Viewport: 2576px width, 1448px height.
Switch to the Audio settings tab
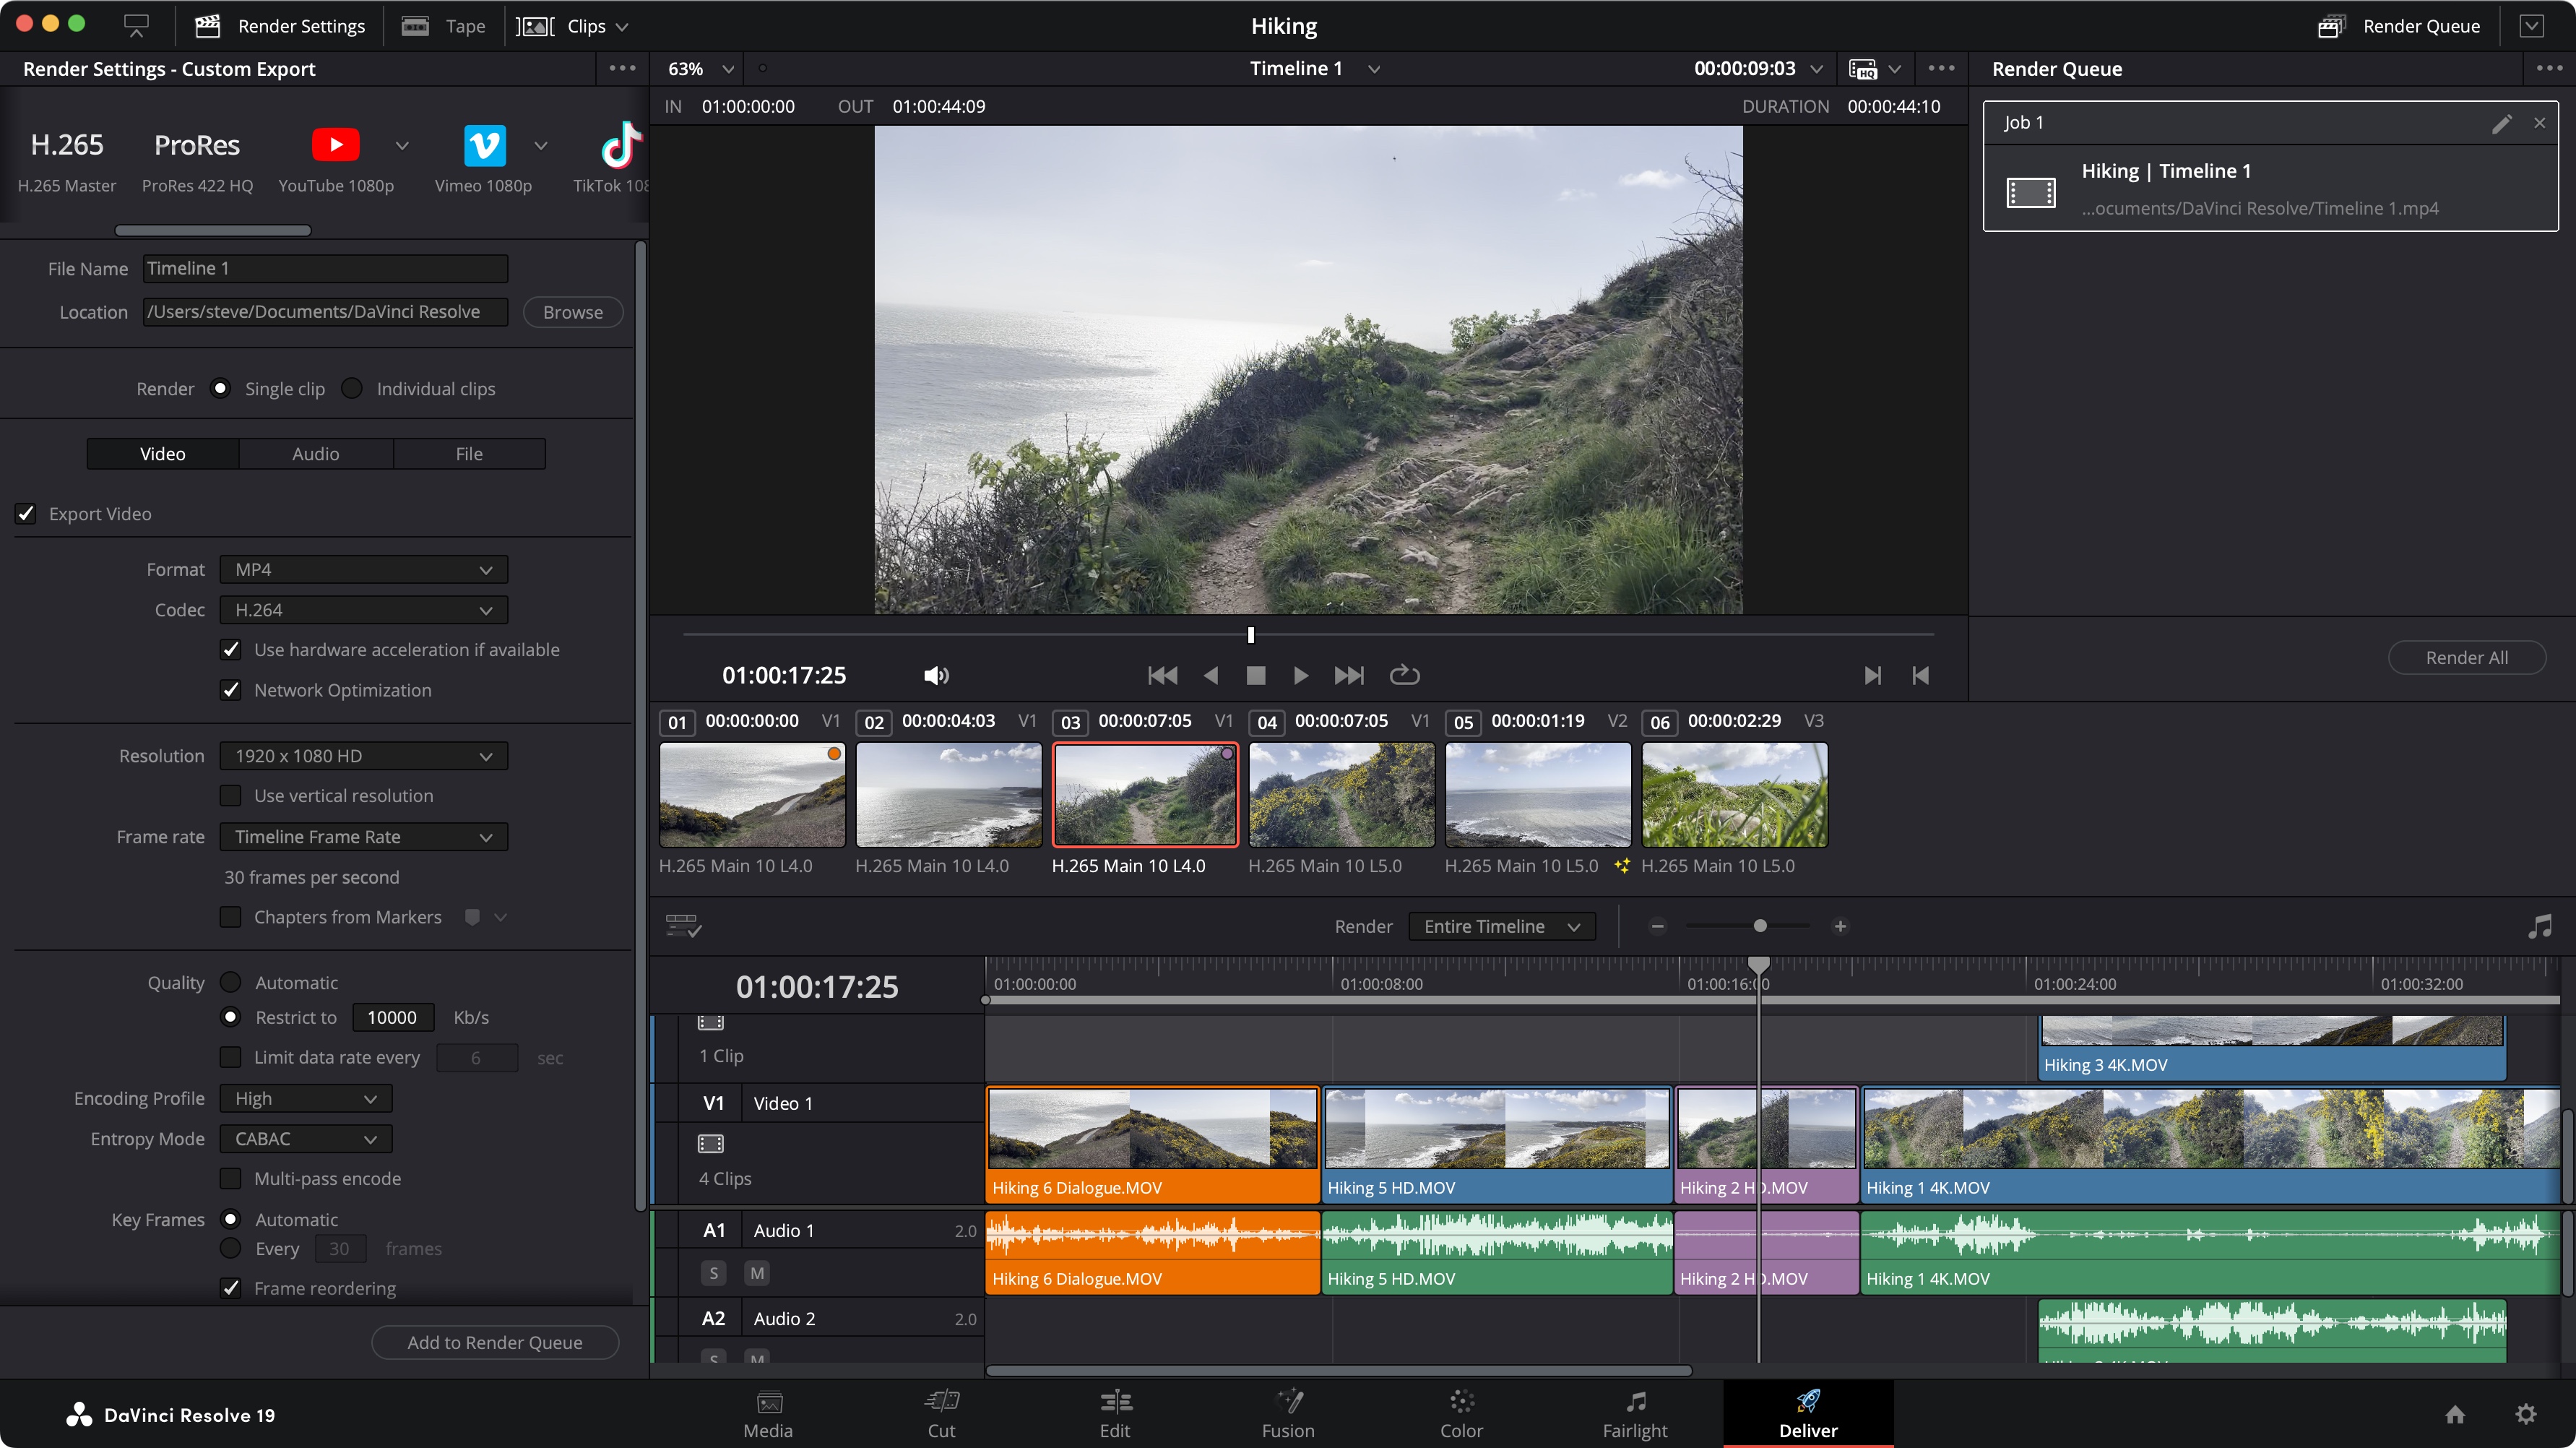point(316,454)
